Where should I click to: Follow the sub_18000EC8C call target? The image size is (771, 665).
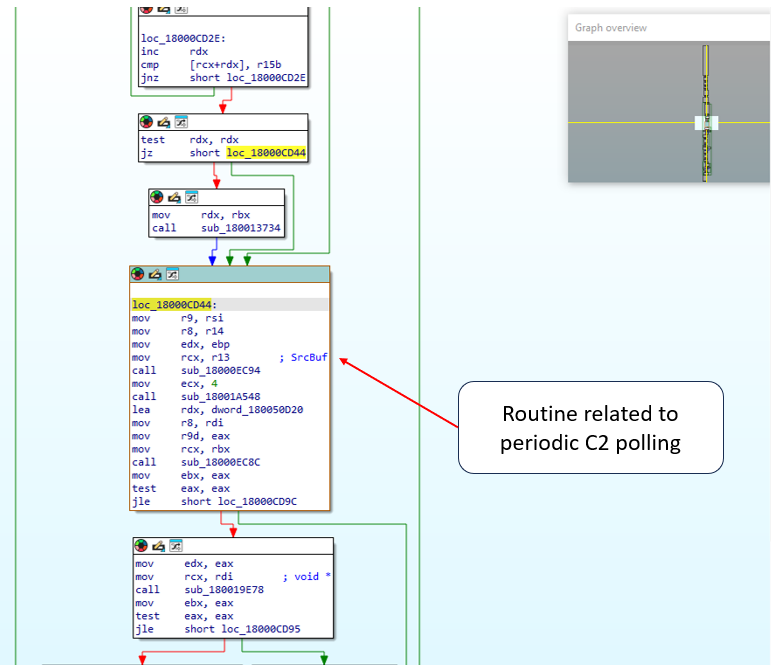pos(220,462)
